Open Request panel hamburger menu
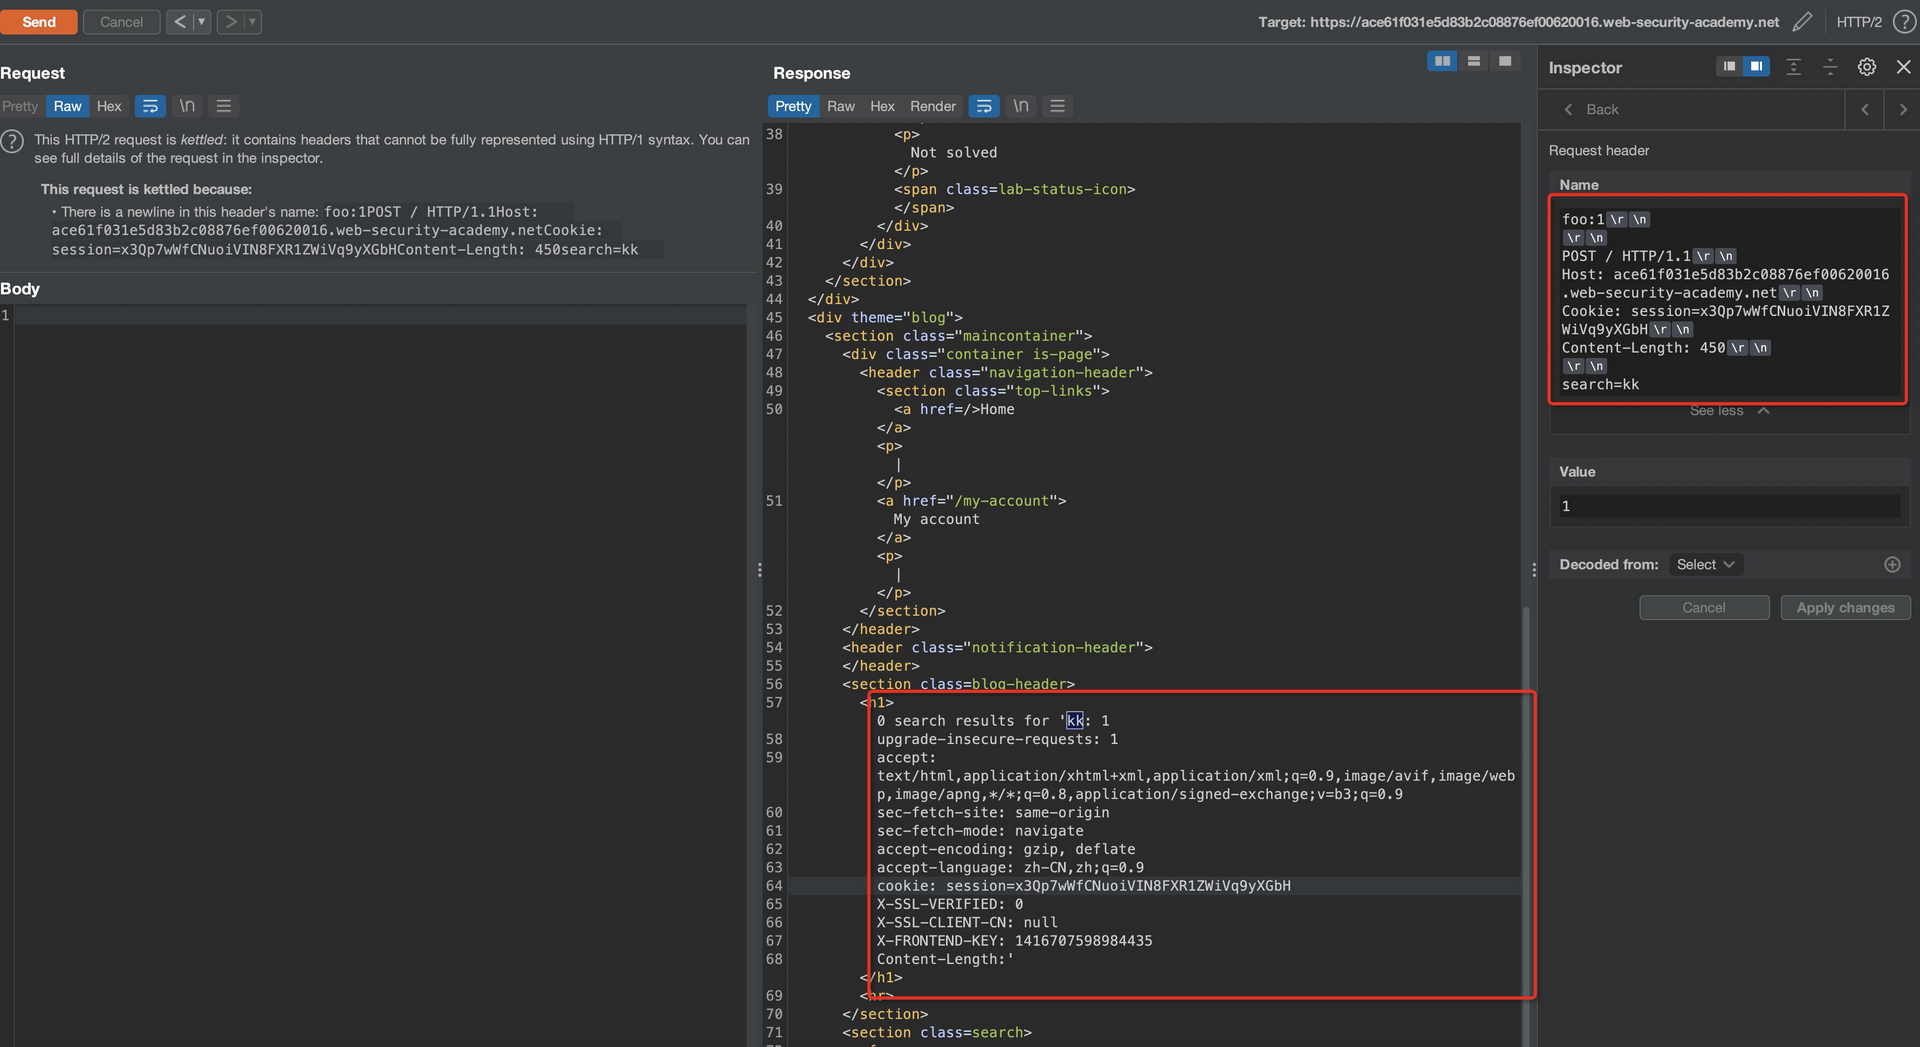The height and width of the screenshot is (1047, 1920). tap(224, 106)
